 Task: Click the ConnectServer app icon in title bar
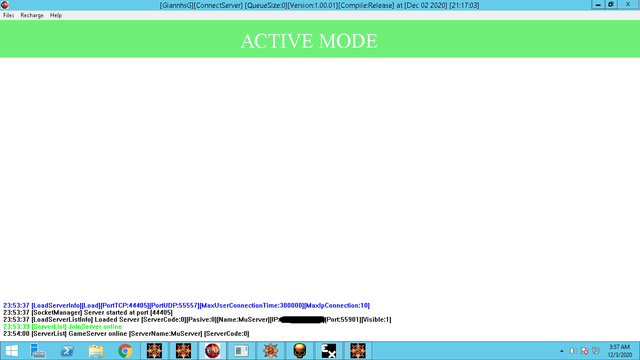[5, 5]
